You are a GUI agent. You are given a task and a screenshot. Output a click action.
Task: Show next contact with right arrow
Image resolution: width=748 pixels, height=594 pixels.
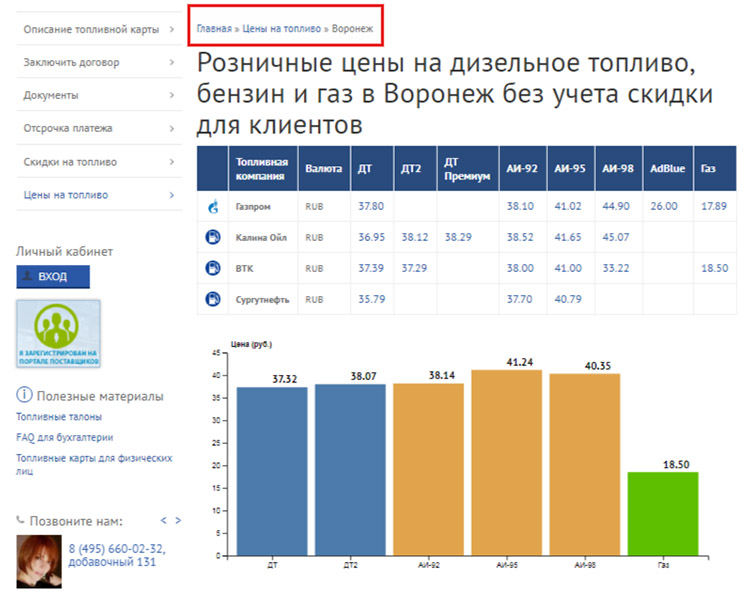(178, 520)
